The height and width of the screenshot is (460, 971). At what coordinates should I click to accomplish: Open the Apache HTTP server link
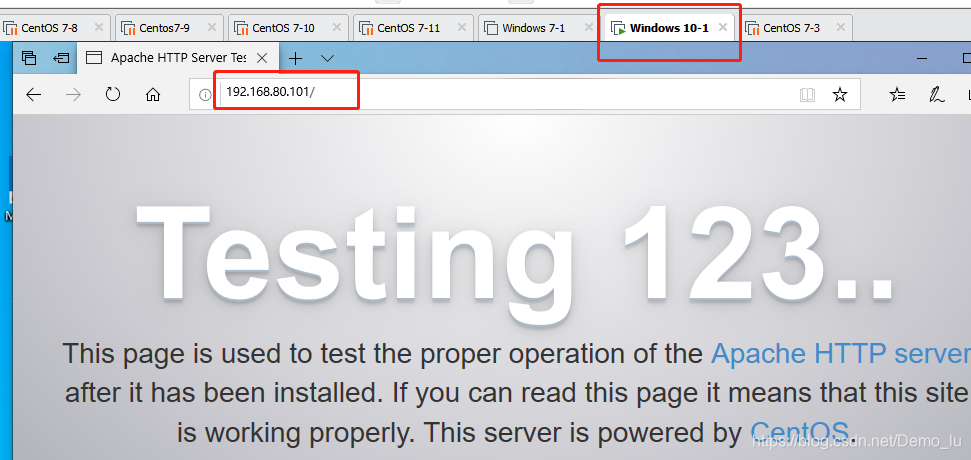841,354
